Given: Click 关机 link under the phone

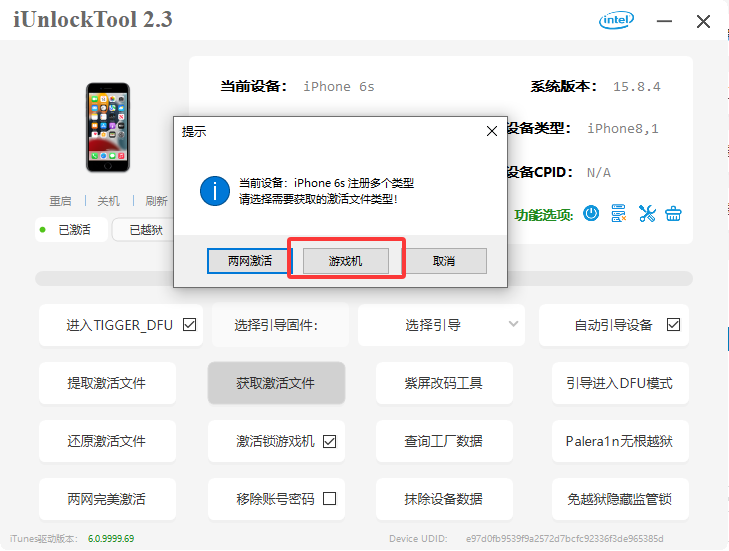Looking at the screenshot, I should tap(108, 201).
